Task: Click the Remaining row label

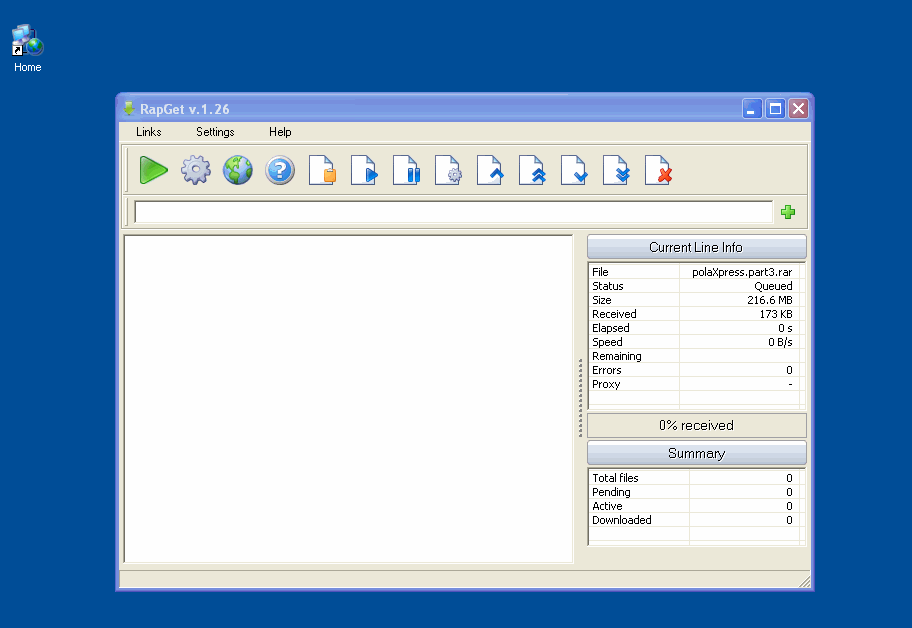Action: (x=617, y=356)
